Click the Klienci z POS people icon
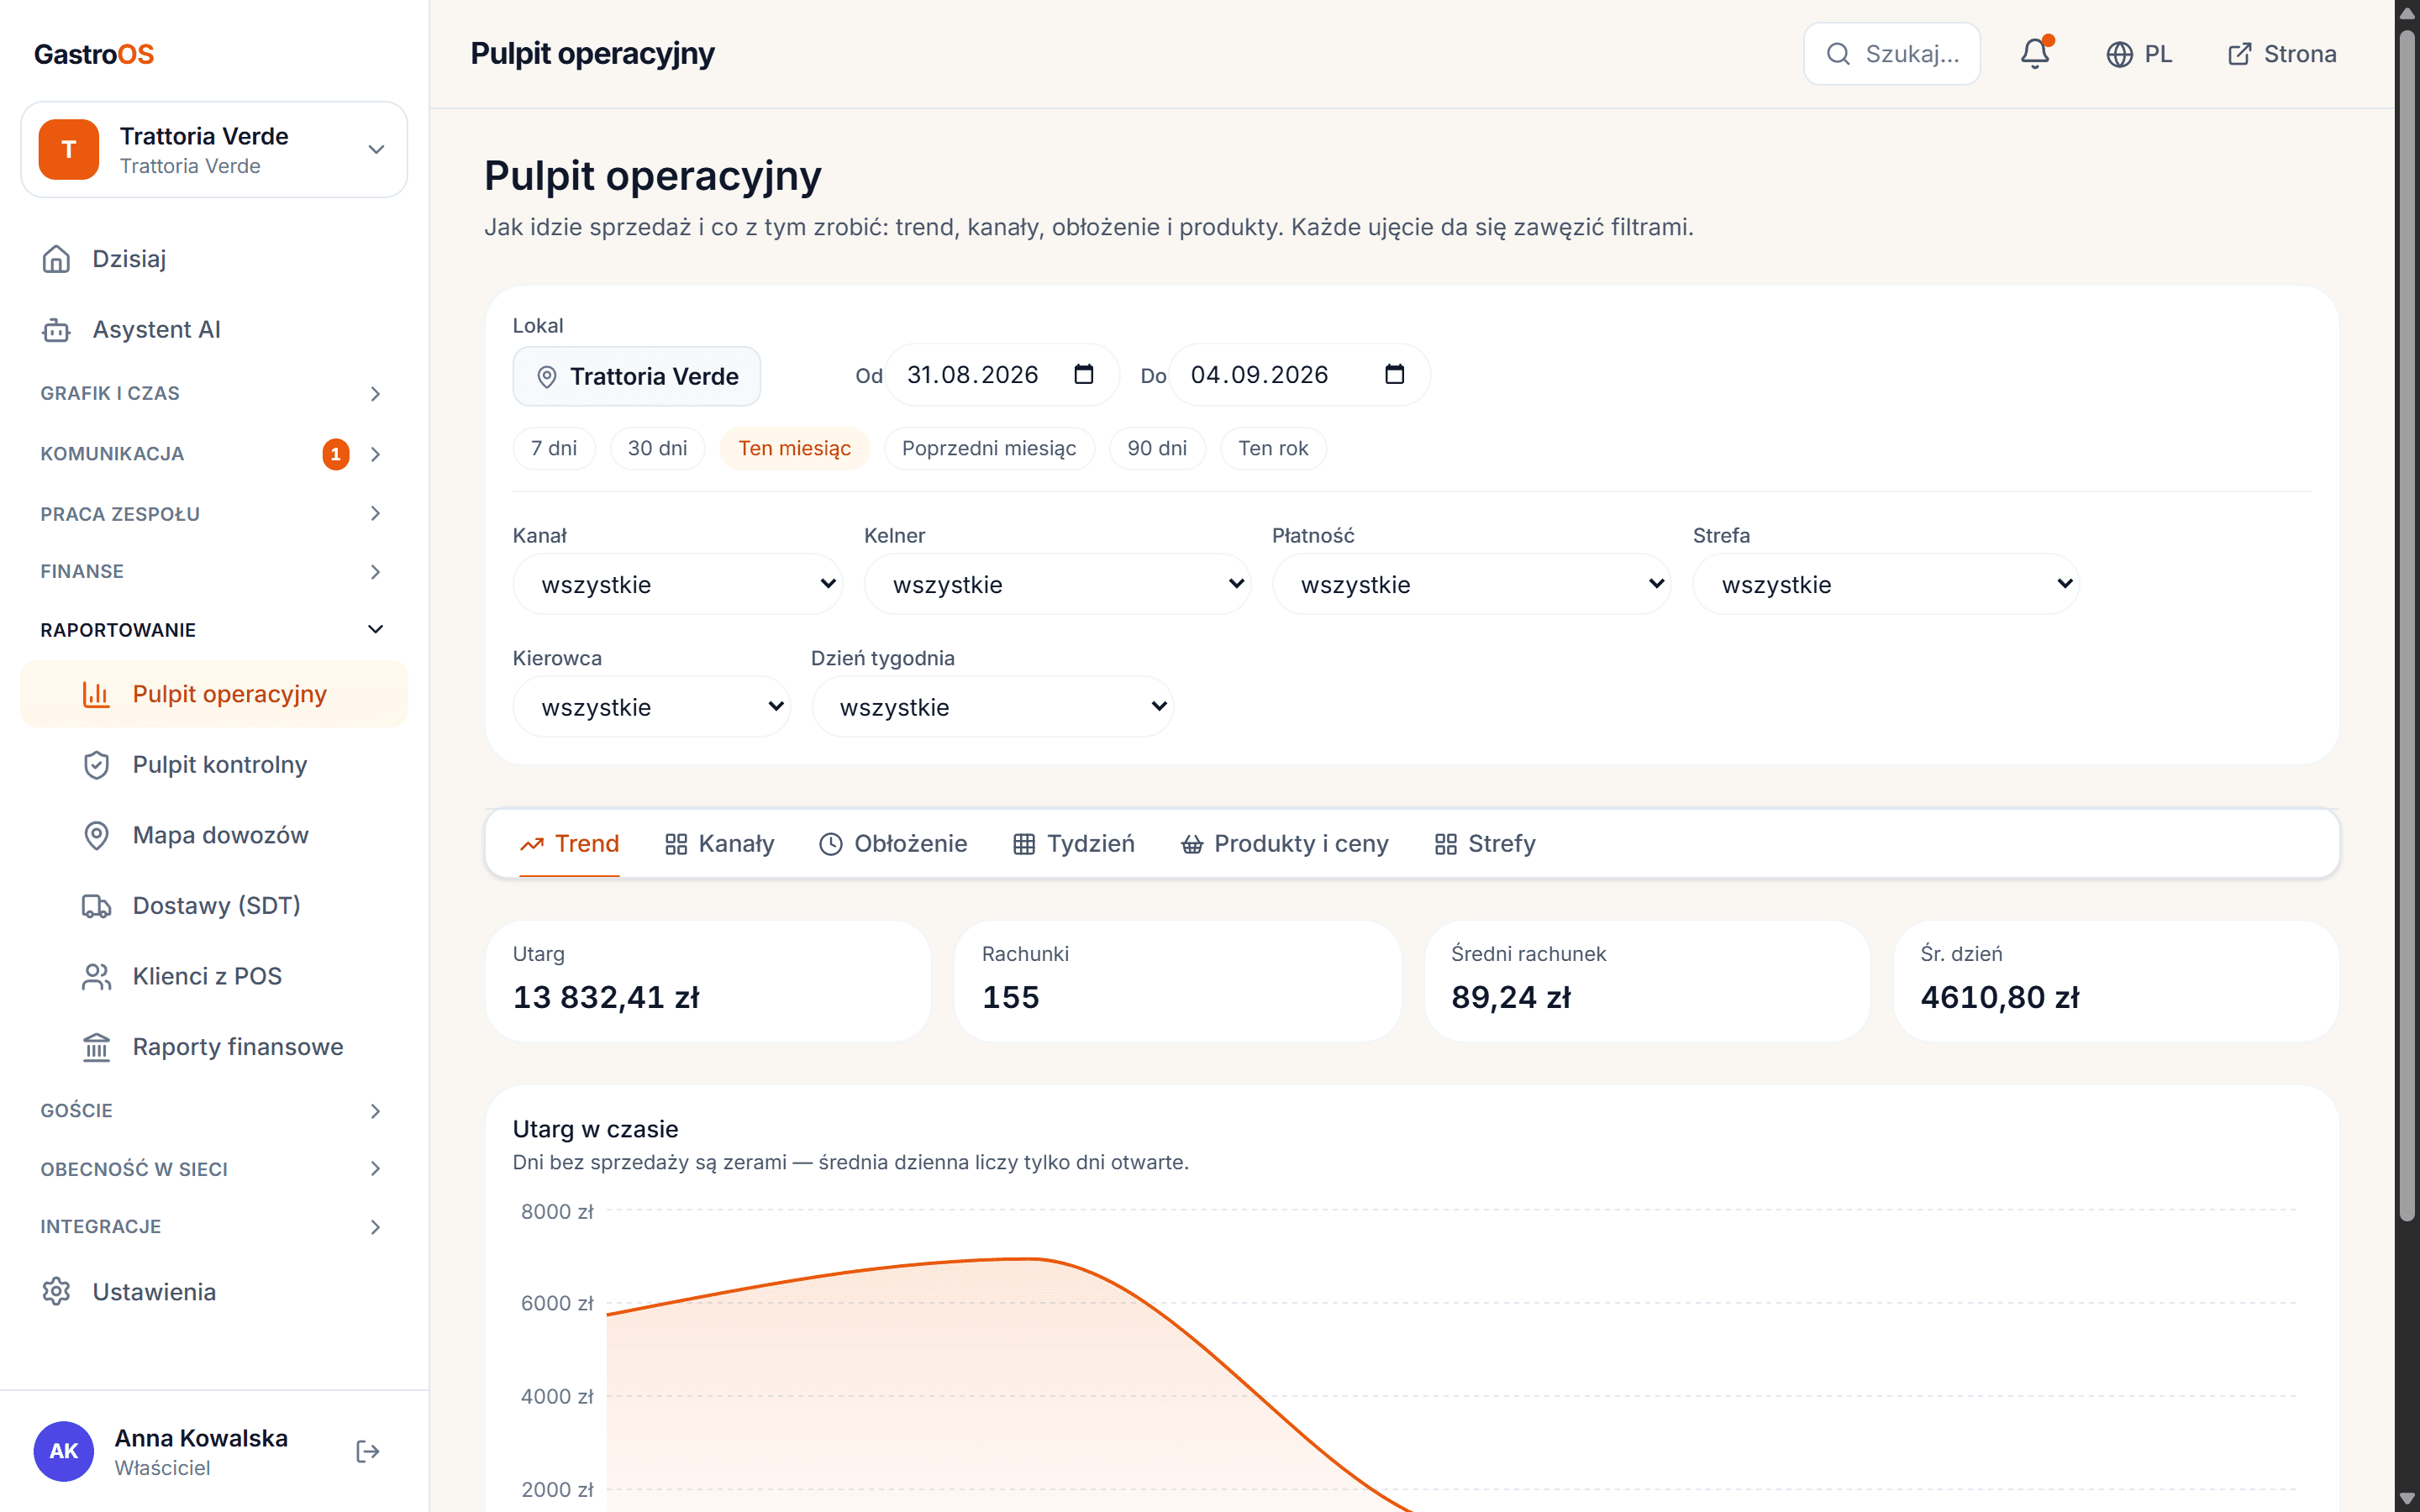The width and height of the screenshot is (2420, 1512). pos(96,976)
